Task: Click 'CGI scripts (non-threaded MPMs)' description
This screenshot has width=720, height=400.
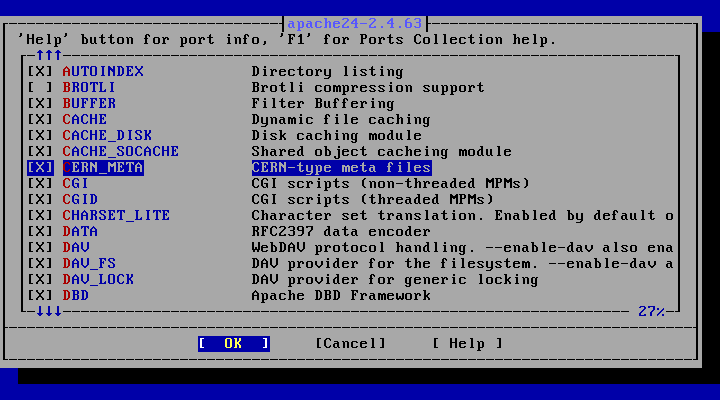Action: pos(391,184)
